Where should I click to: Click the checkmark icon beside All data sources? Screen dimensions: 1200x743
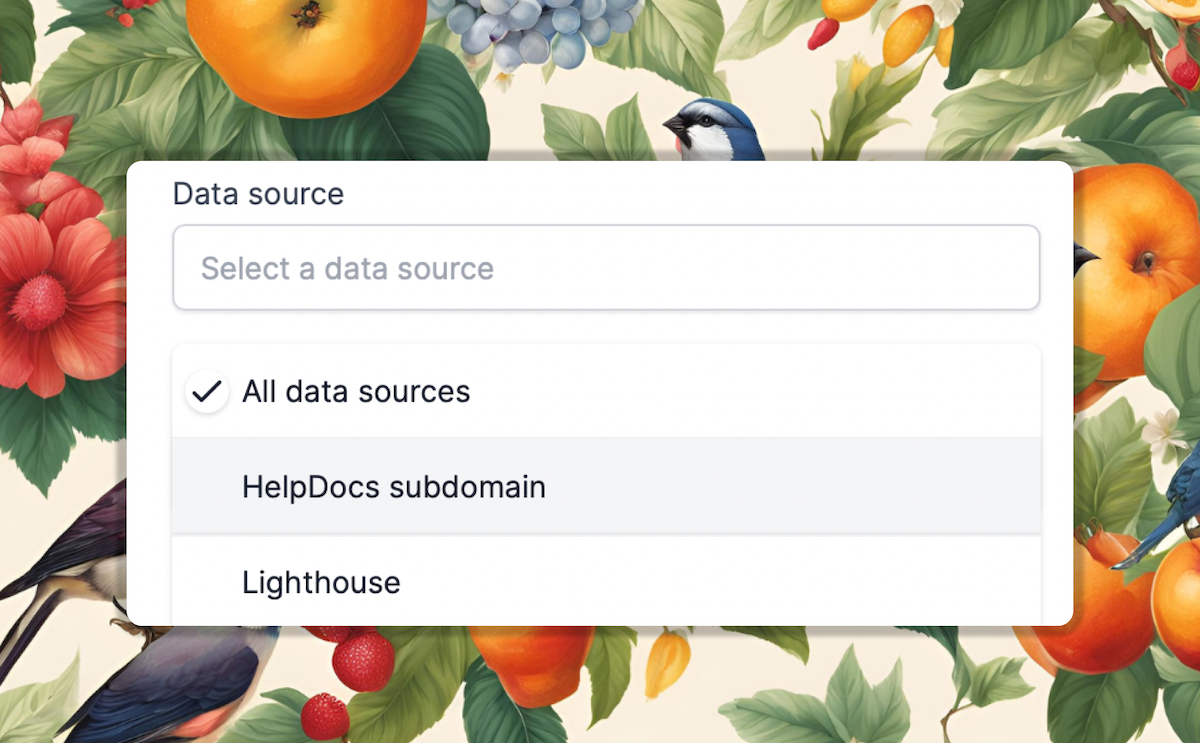(207, 391)
